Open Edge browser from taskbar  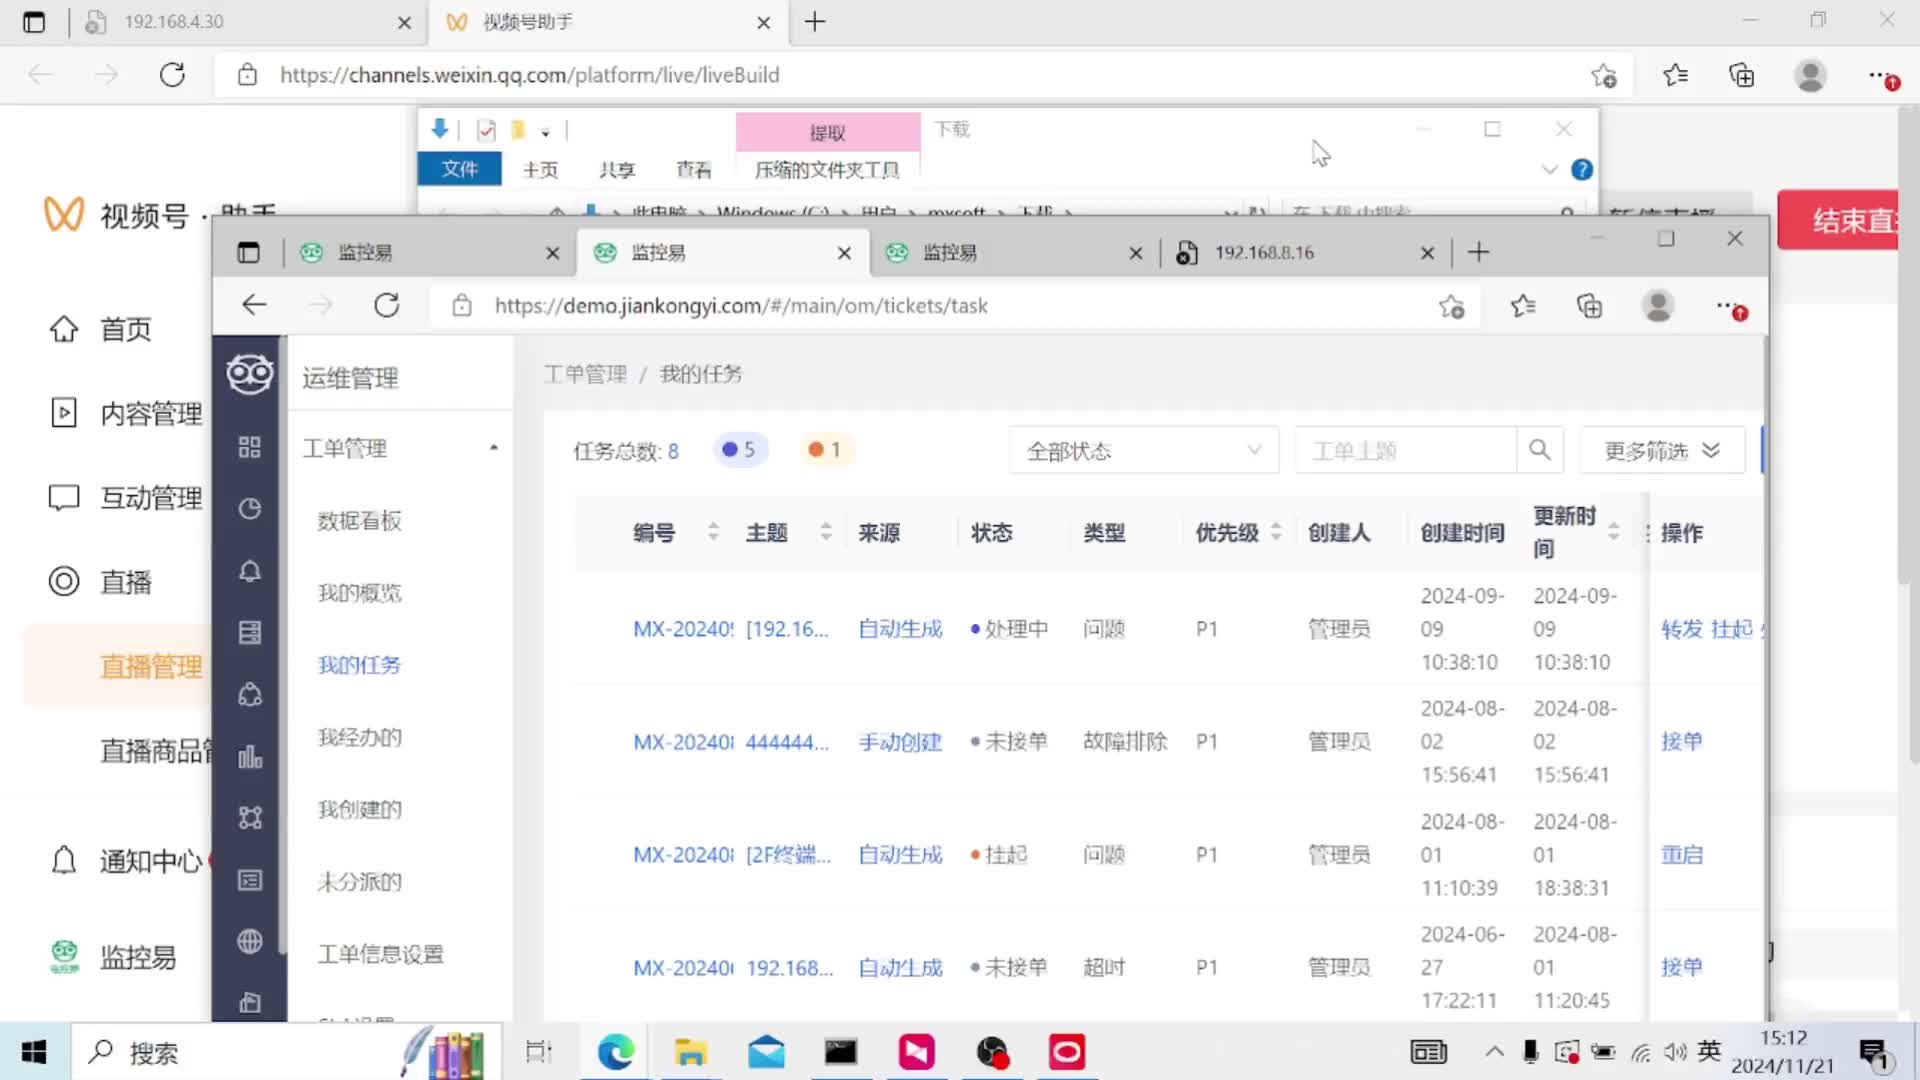[615, 1052]
